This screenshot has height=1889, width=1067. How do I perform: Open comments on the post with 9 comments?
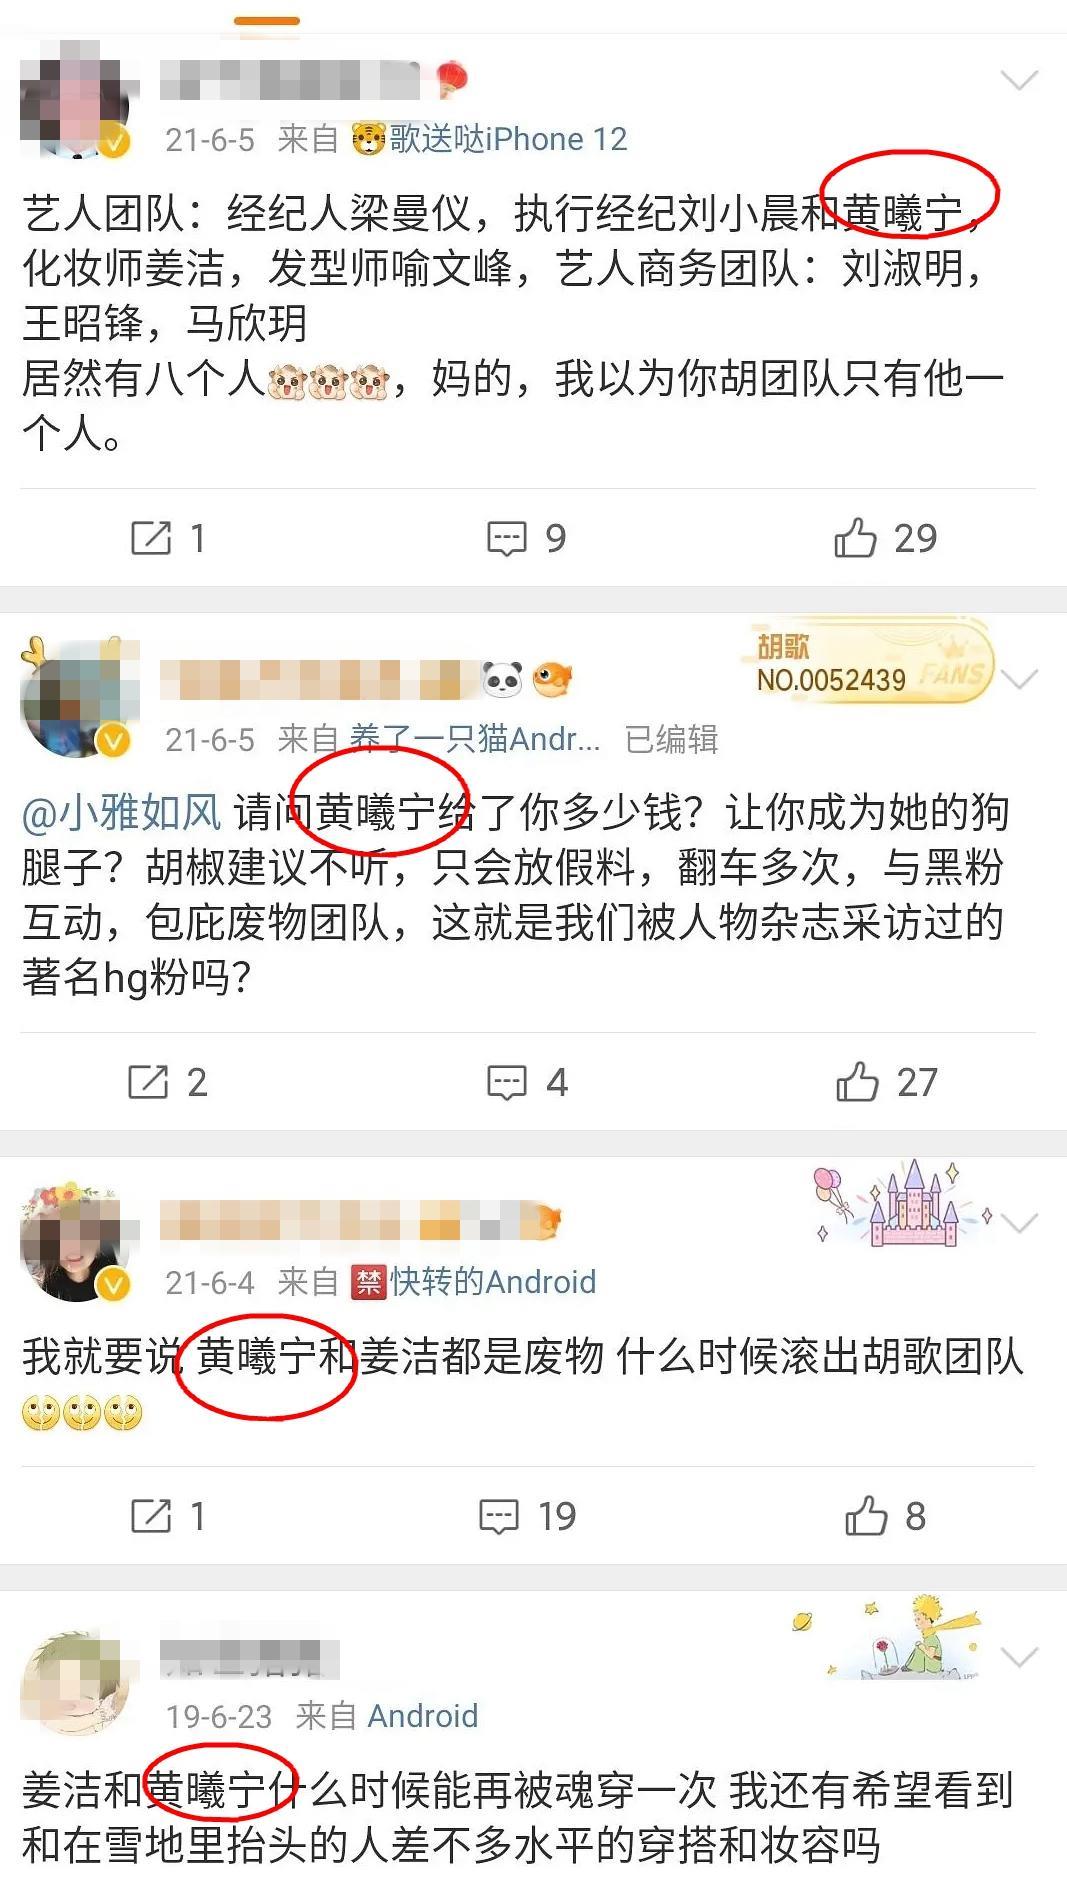[526, 538]
